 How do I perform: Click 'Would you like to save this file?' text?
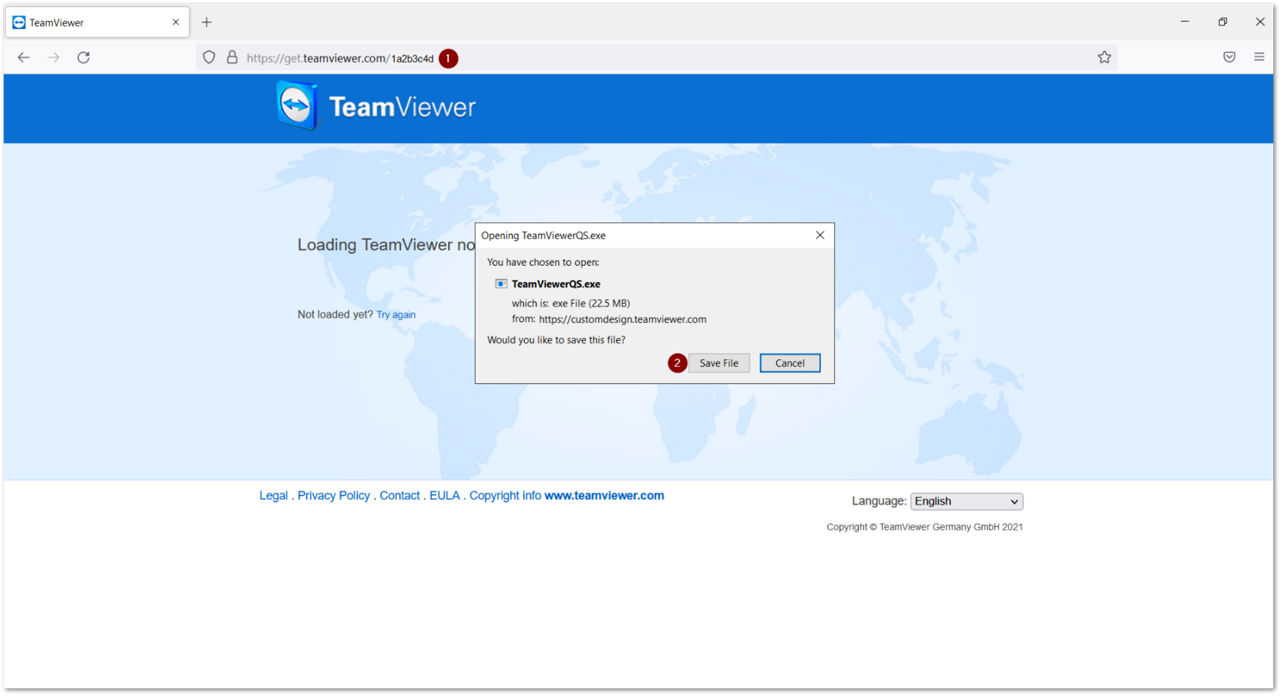click(556, 340)
